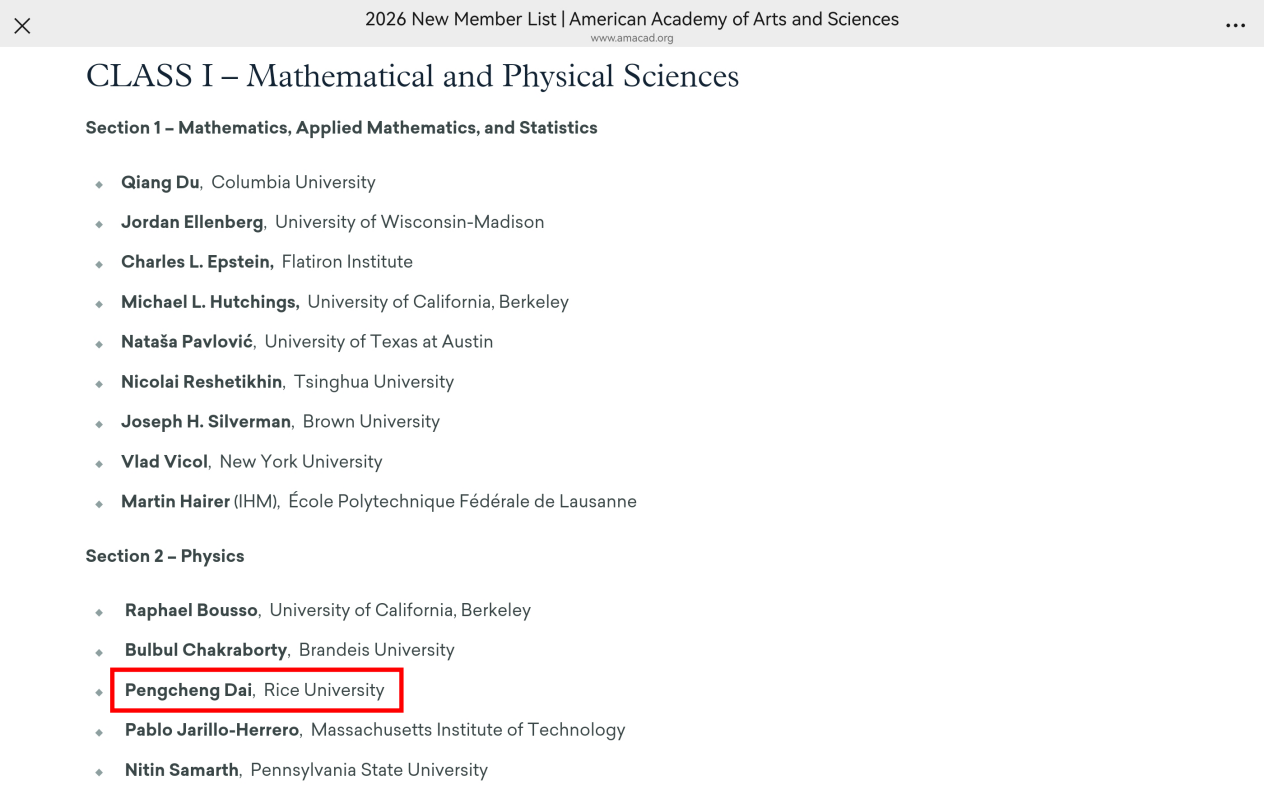Tap the page title in header

coord(631,19)
